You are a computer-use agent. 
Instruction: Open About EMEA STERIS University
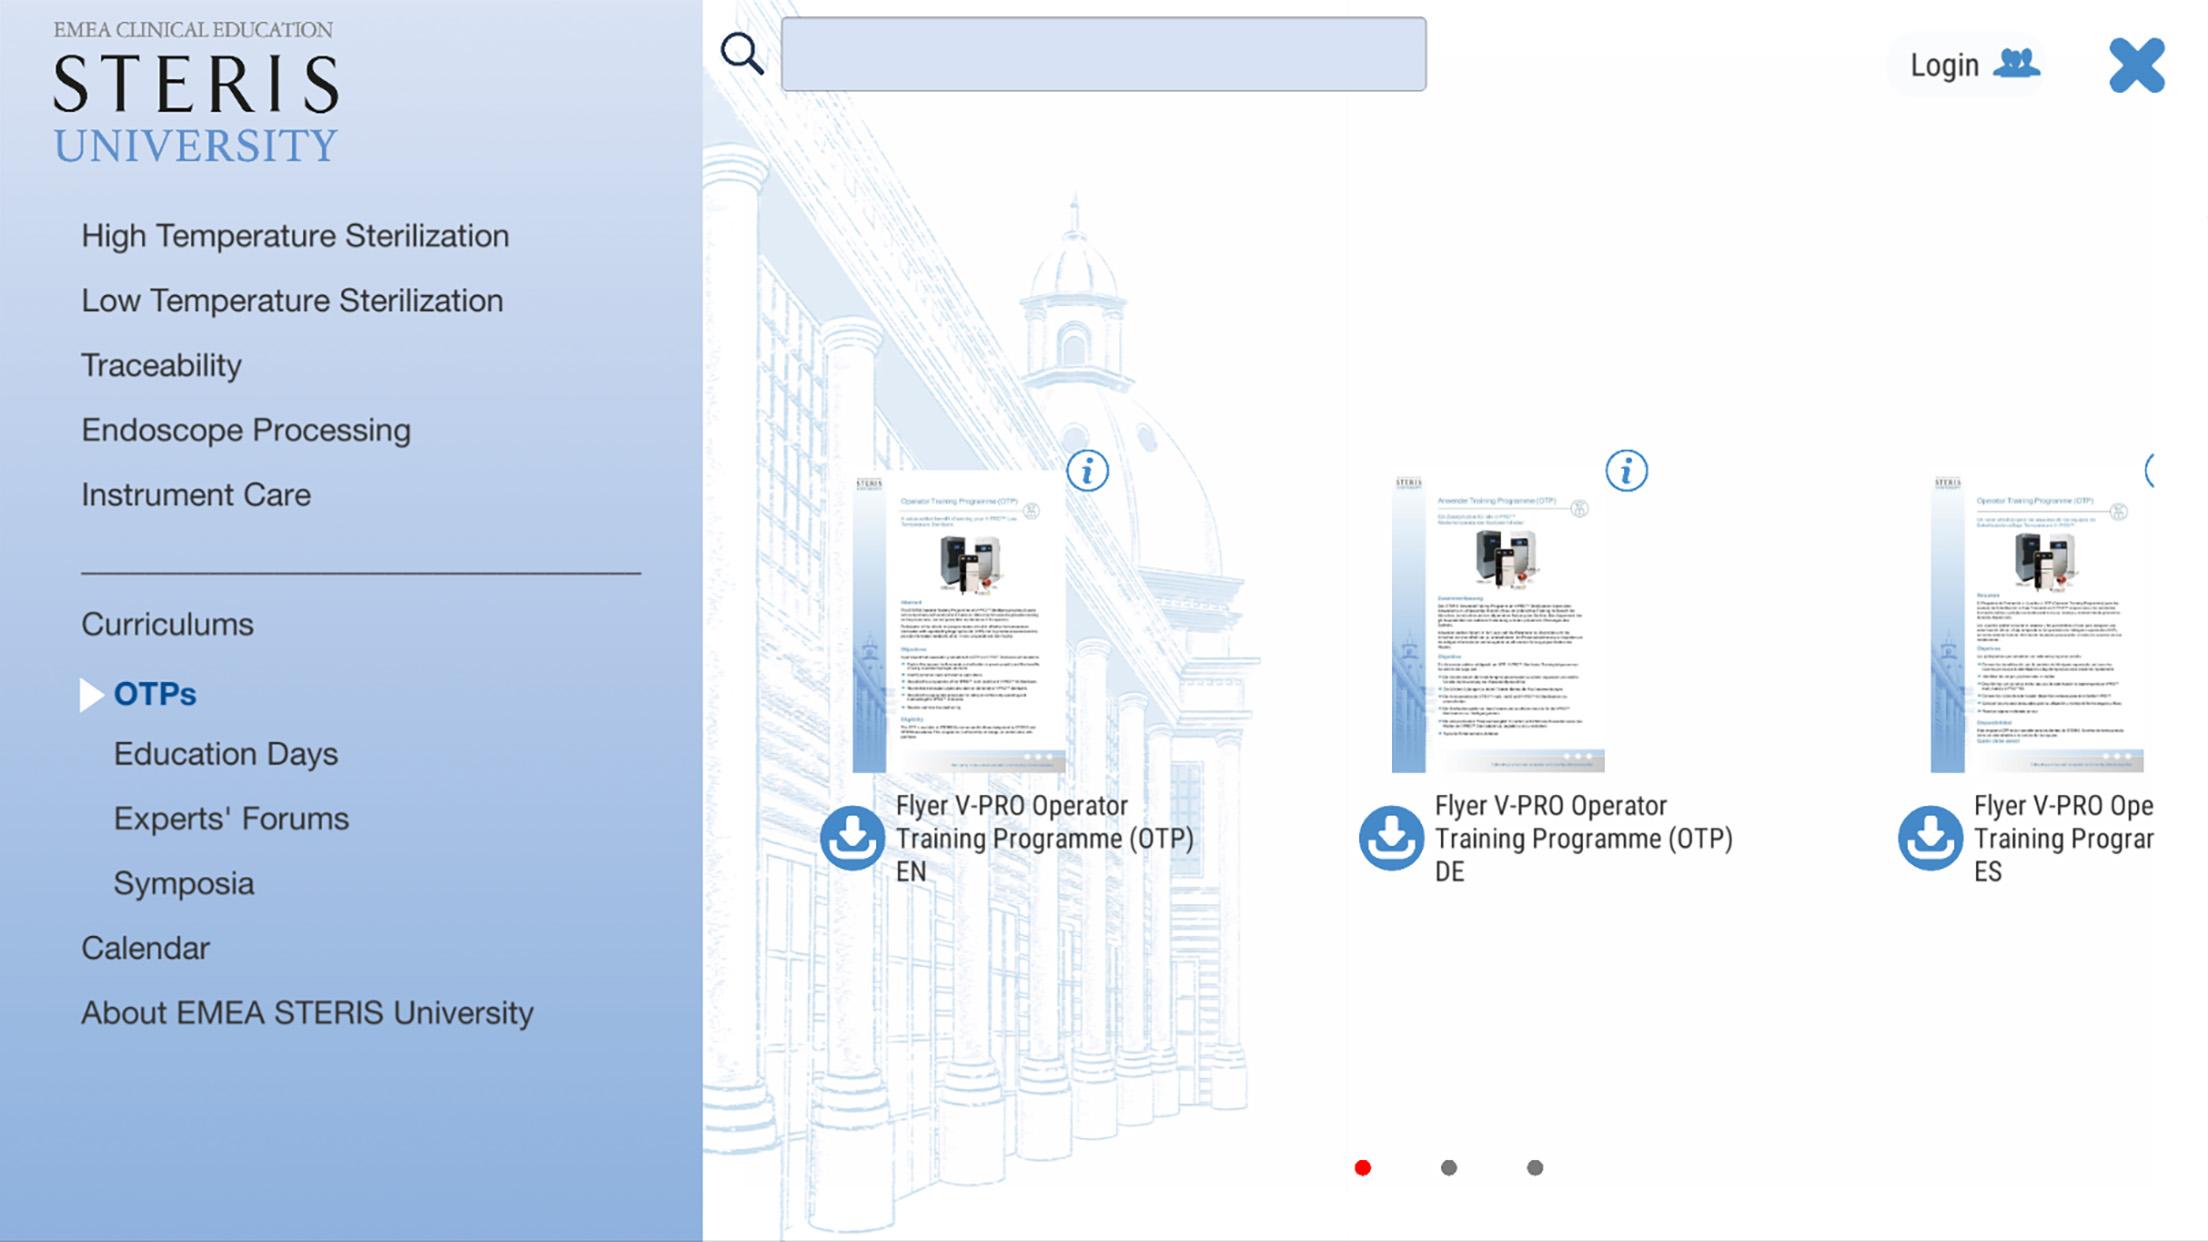click(x=307, y=1013)
